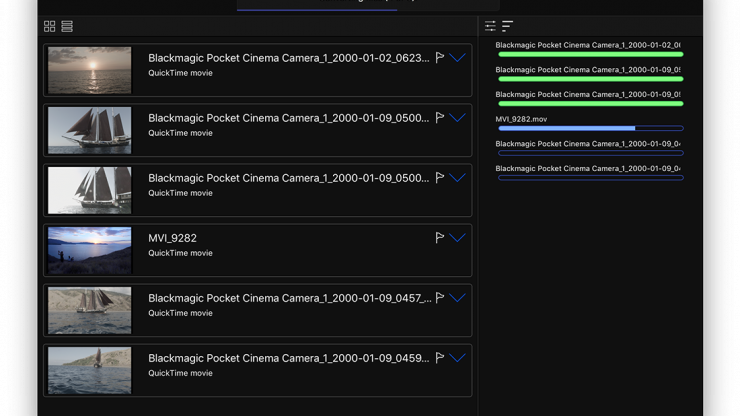Expand details for the MVI_9282 clip
Viewport: 740px width, 416px height.
point(458,238)
